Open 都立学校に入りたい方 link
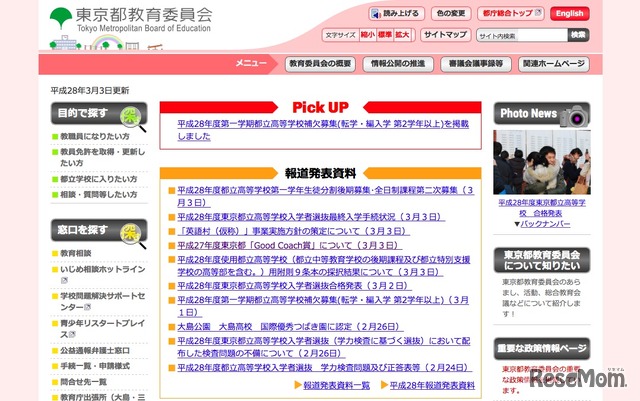This screenshot has width=640, height=401. (x=99, y=179)
